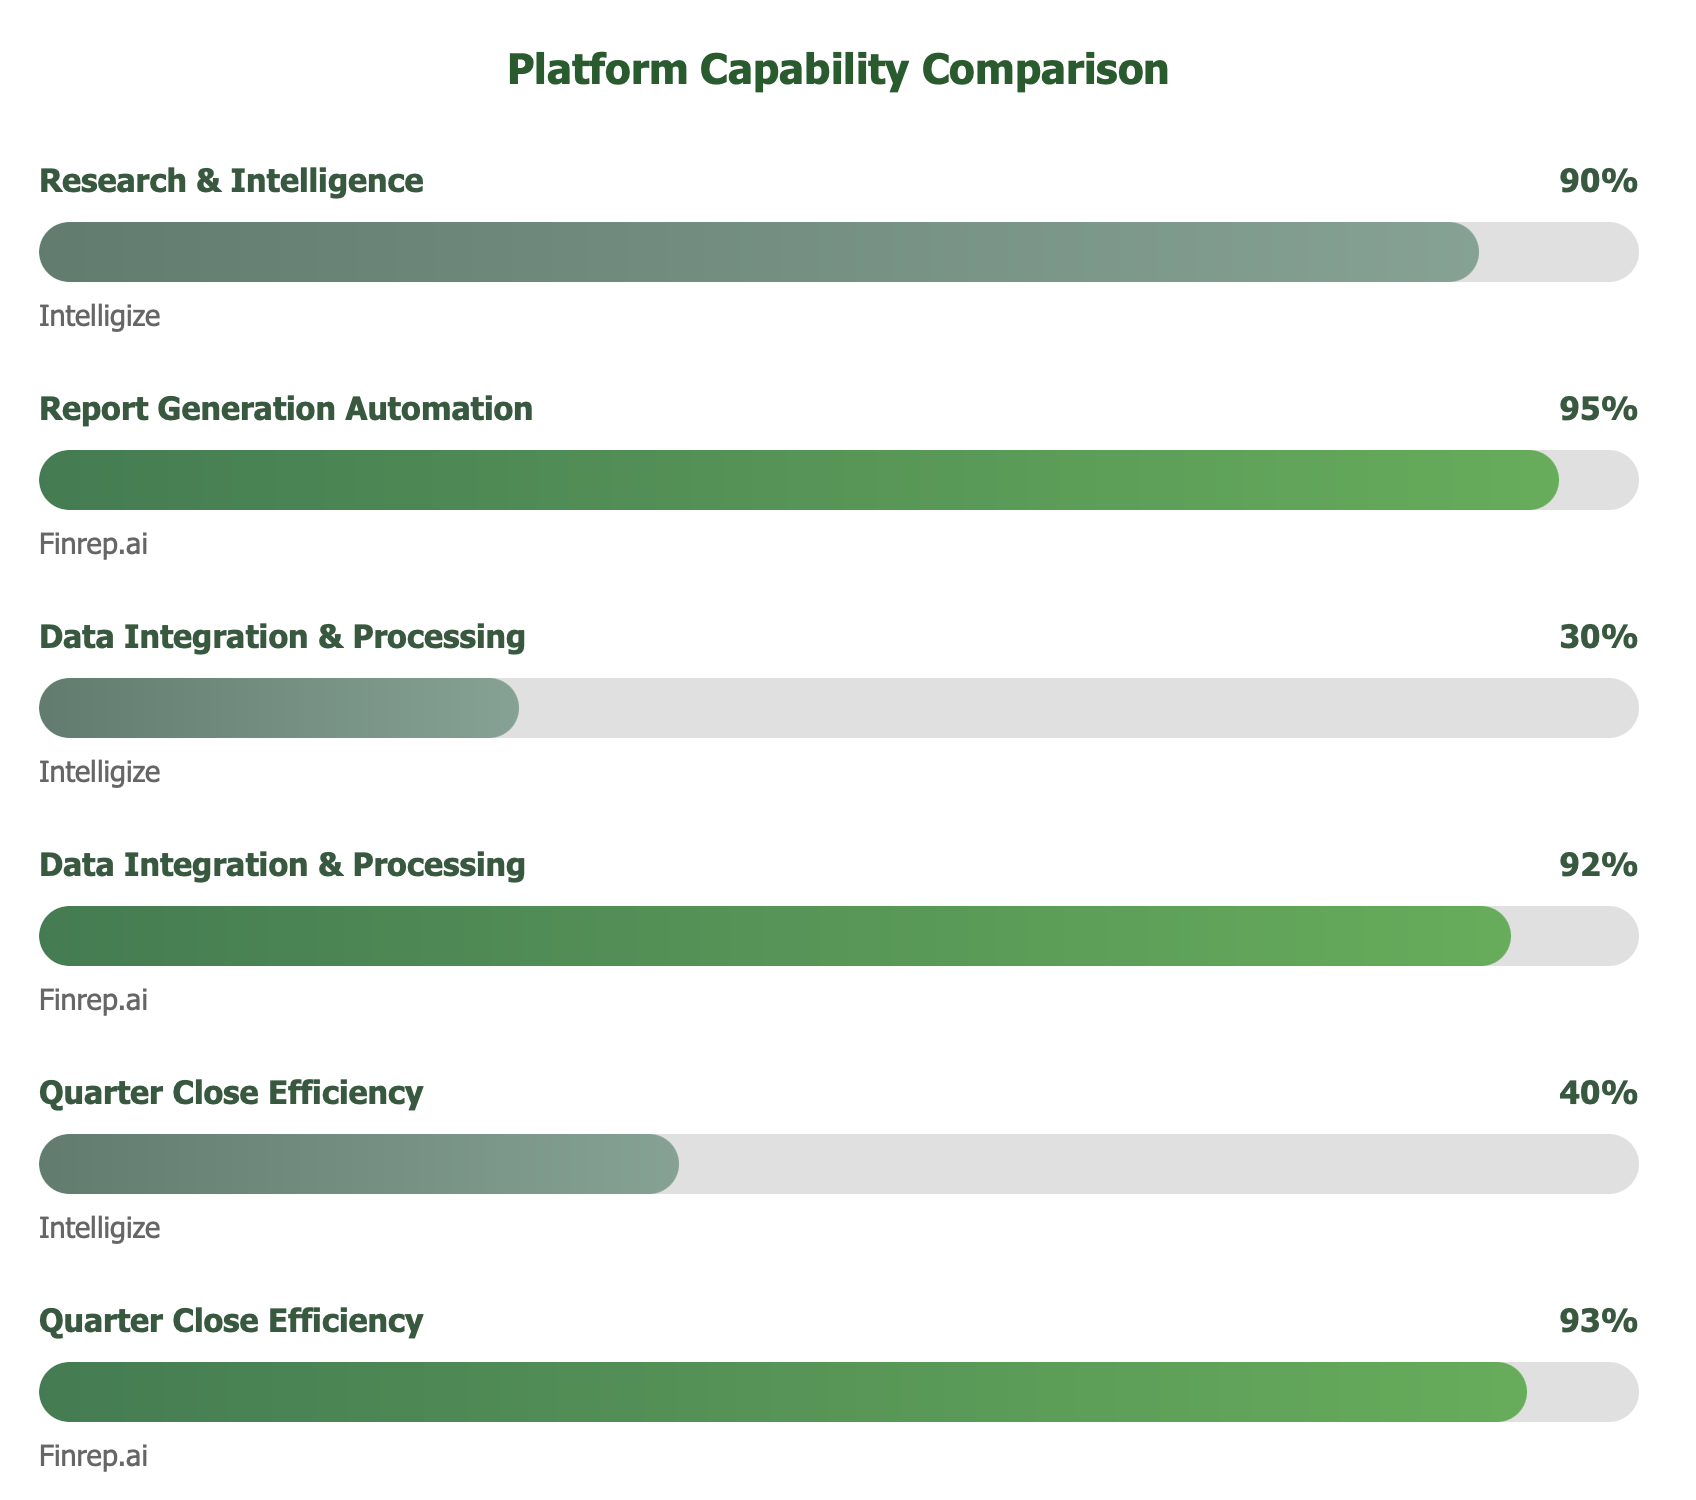Screen dimensions: 1696x1500
Task: Click the 90% Research & Intelligence progress bar
Action: tap(758, 252)
